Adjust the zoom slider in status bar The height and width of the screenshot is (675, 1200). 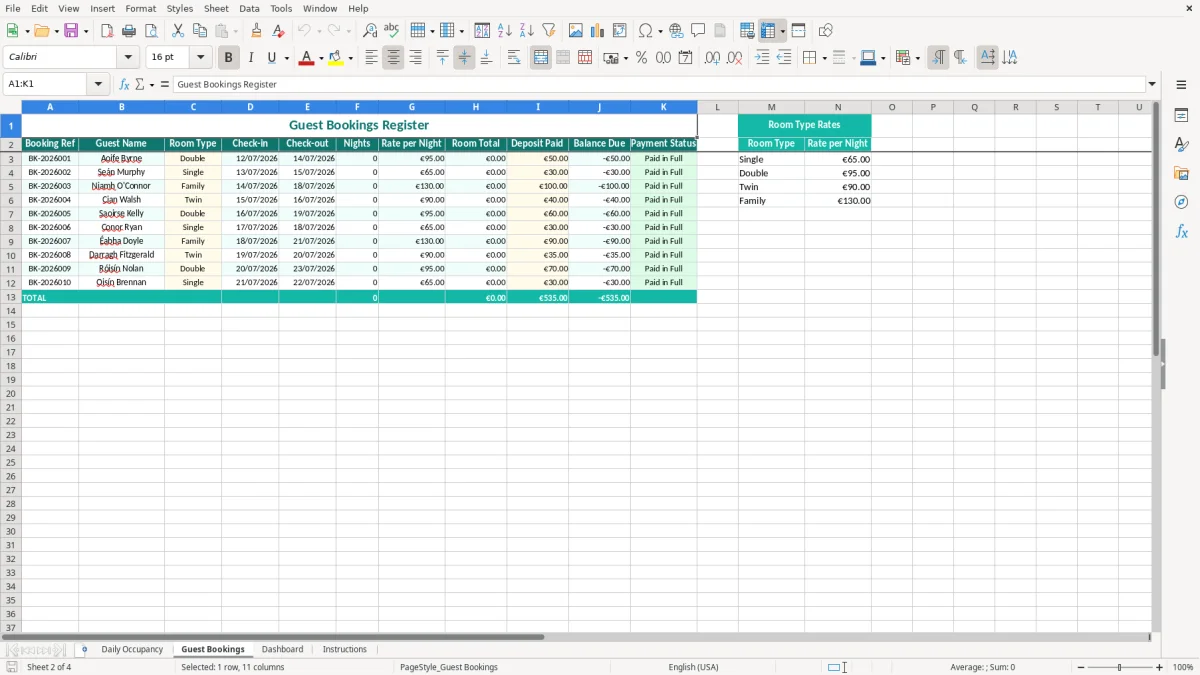coord(1120,667)
